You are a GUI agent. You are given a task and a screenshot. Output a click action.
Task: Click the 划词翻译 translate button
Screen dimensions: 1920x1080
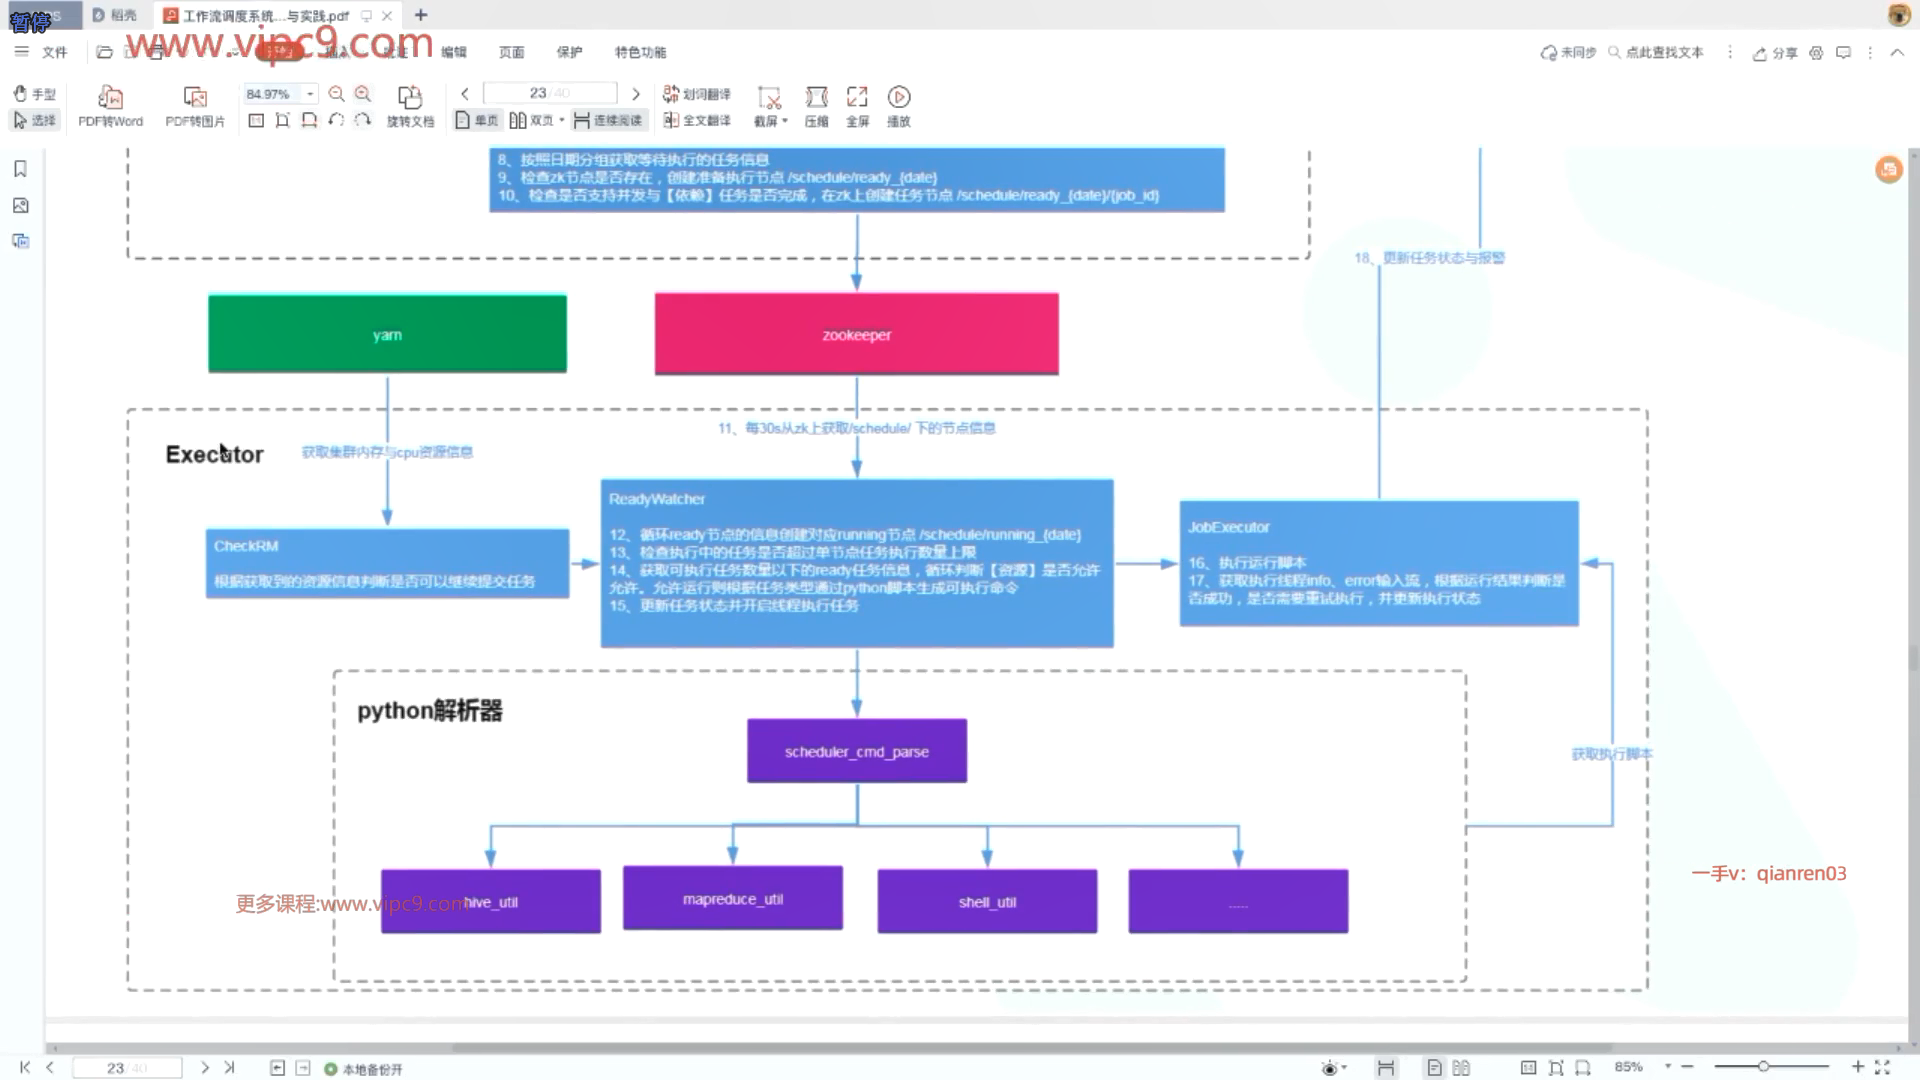point(697,94)
